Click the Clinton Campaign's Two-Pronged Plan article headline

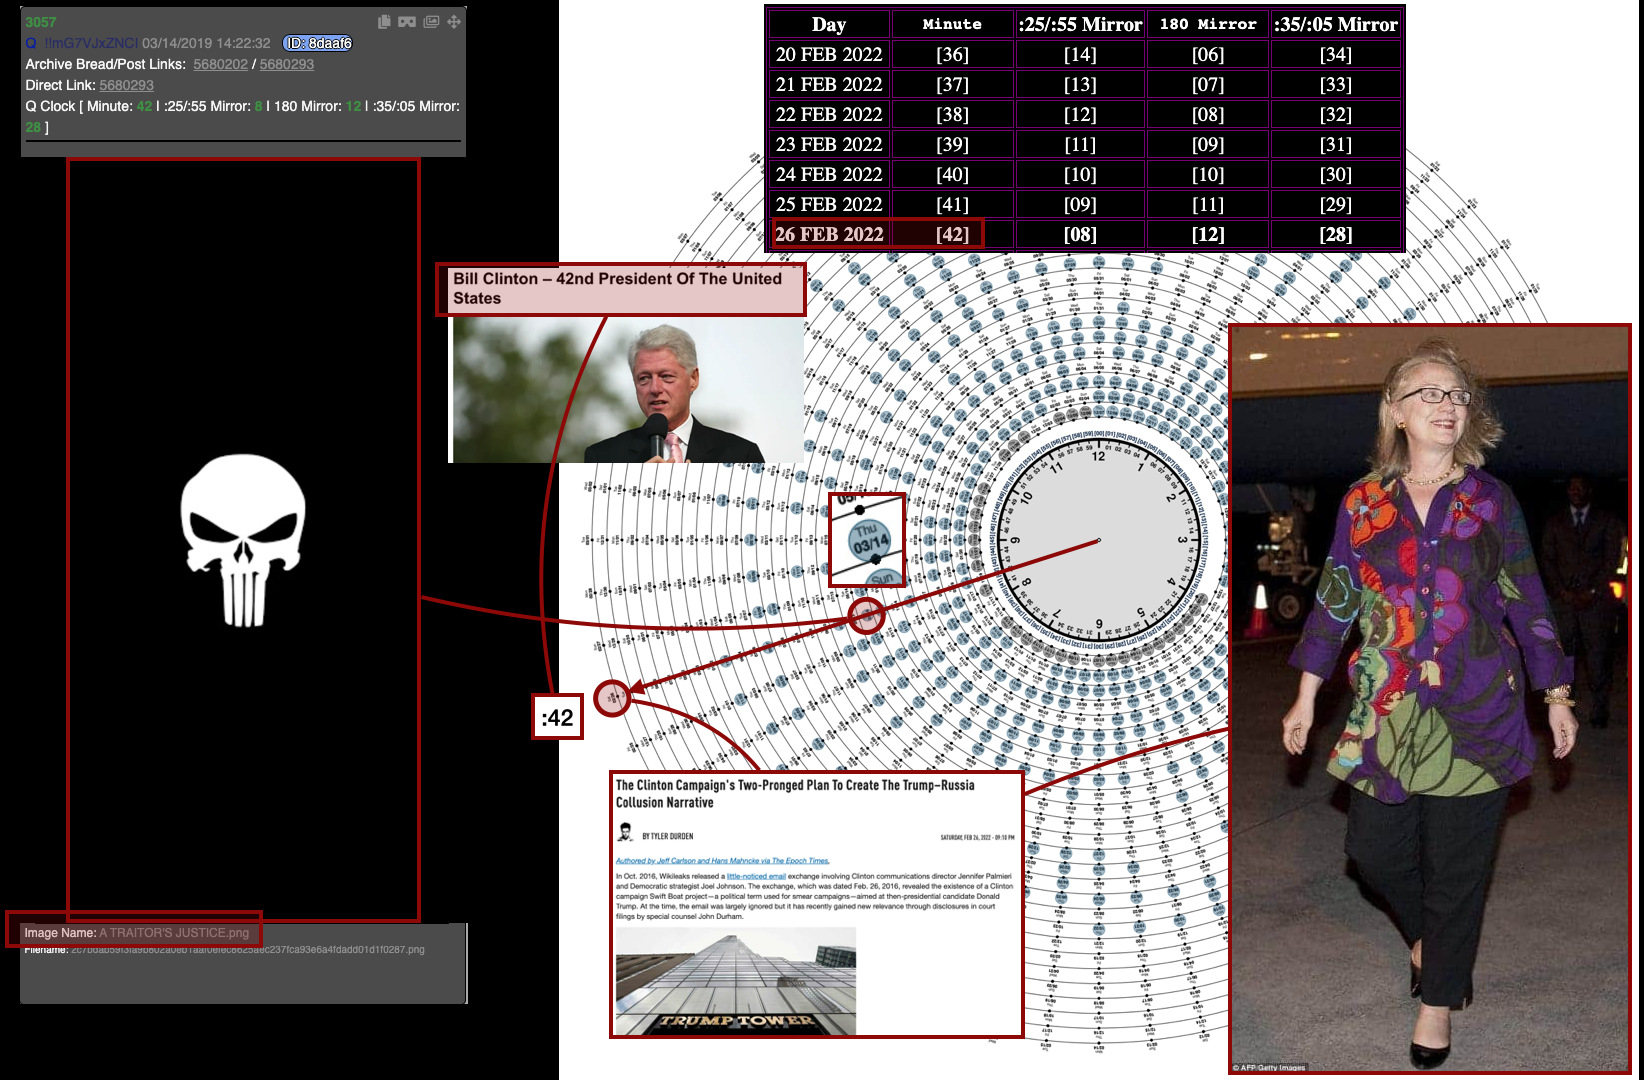tap(795, 794)
